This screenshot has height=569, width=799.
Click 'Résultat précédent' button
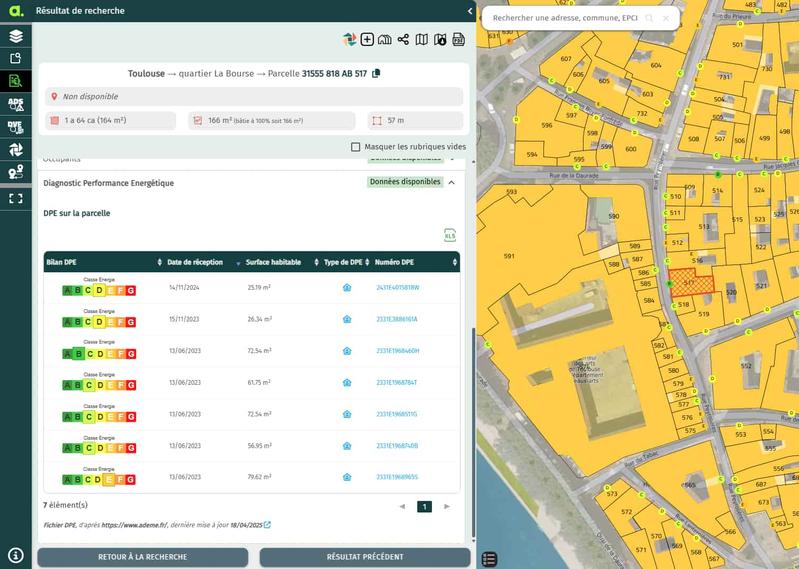point(365,557)
